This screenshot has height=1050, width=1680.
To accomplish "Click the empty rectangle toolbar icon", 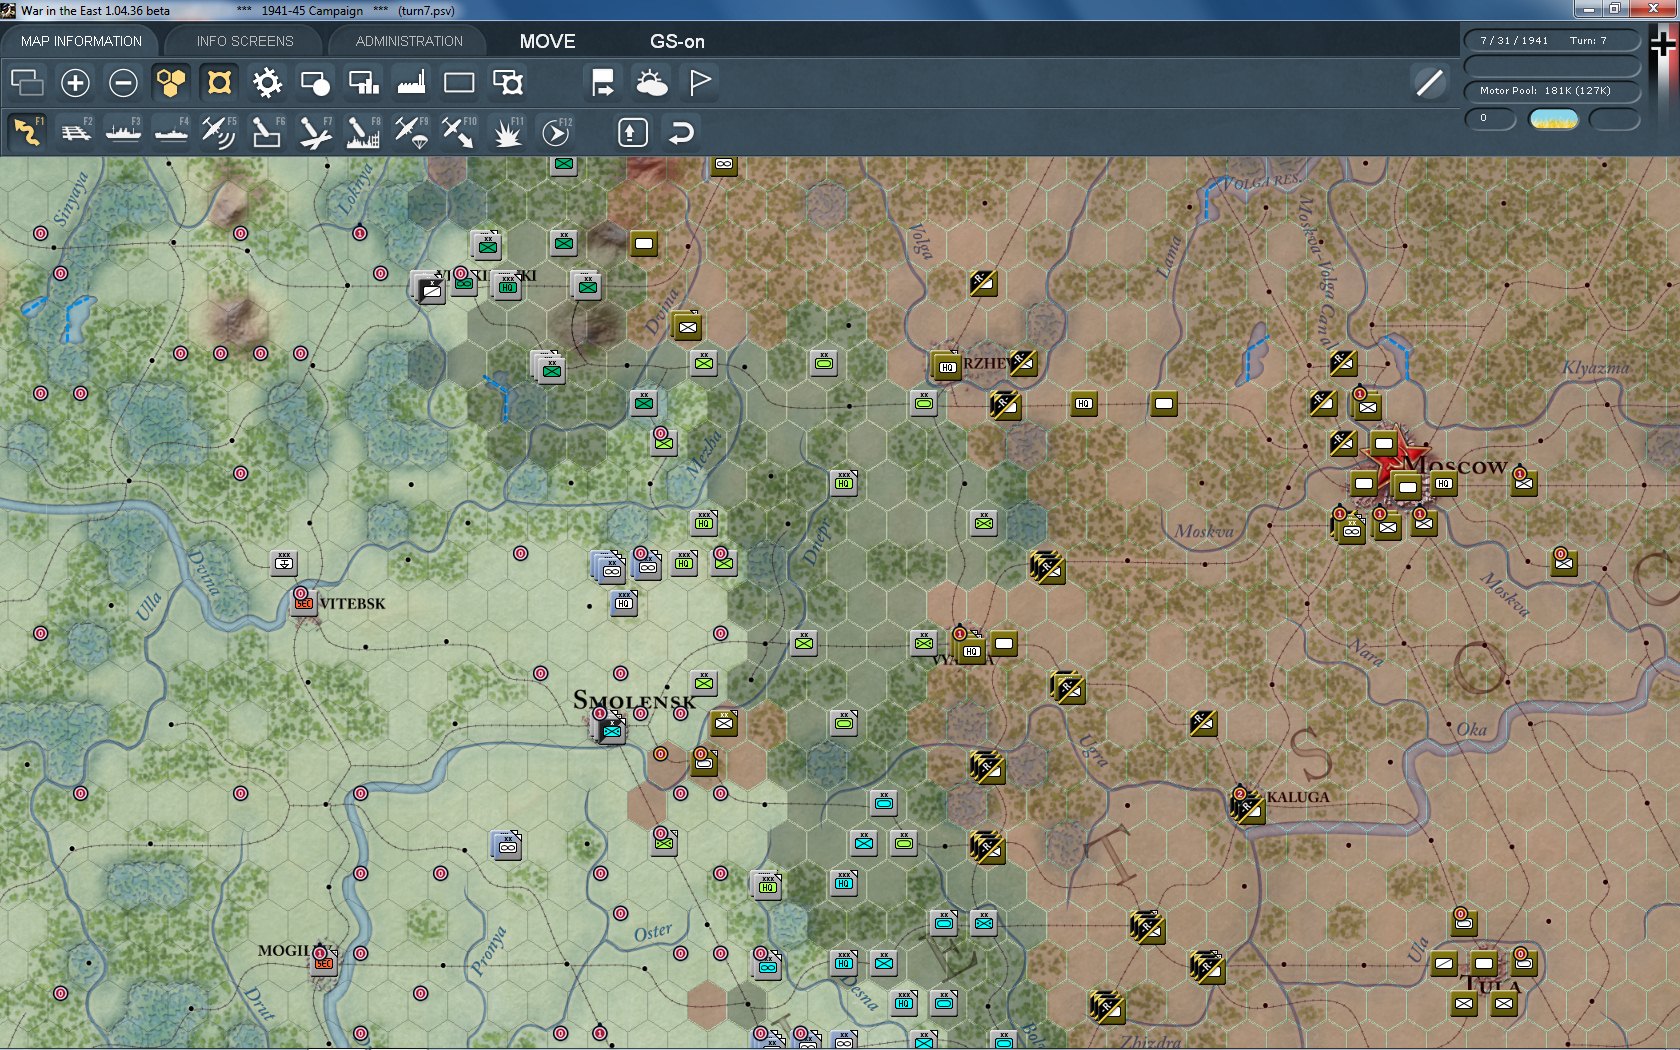I will pos(459,82).
